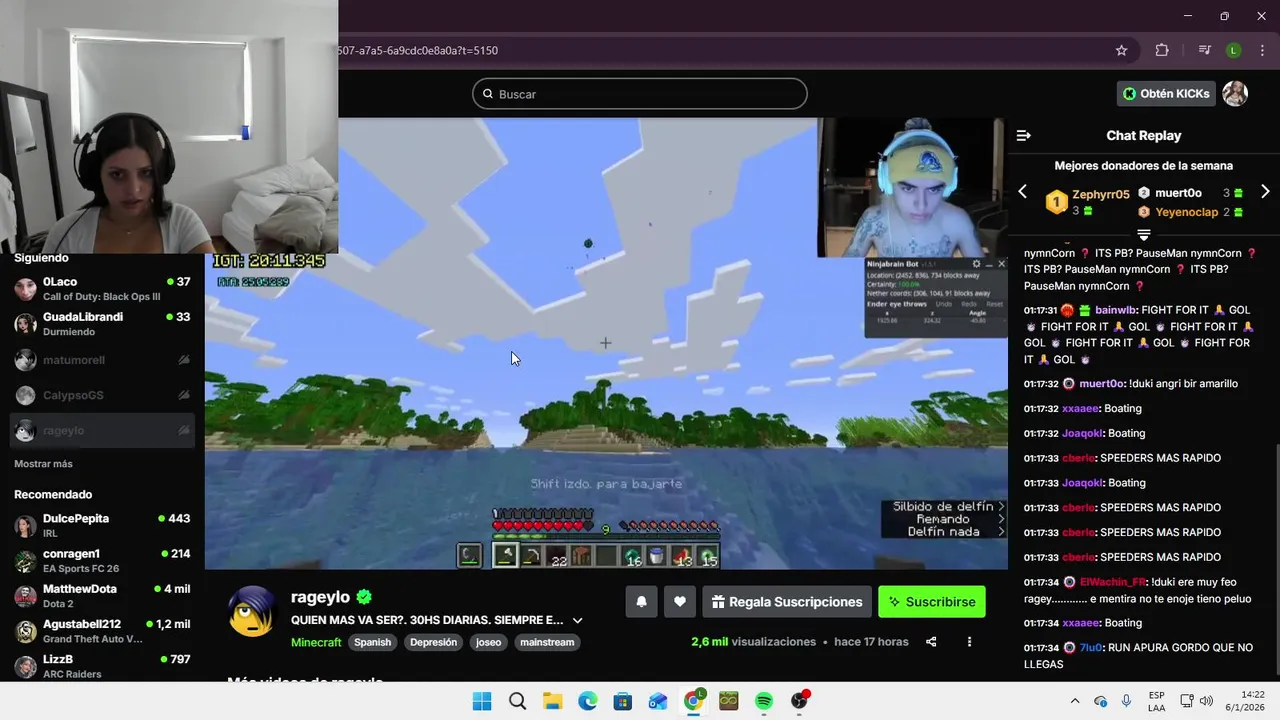Open offline channel matumorell

click(102, 360)
